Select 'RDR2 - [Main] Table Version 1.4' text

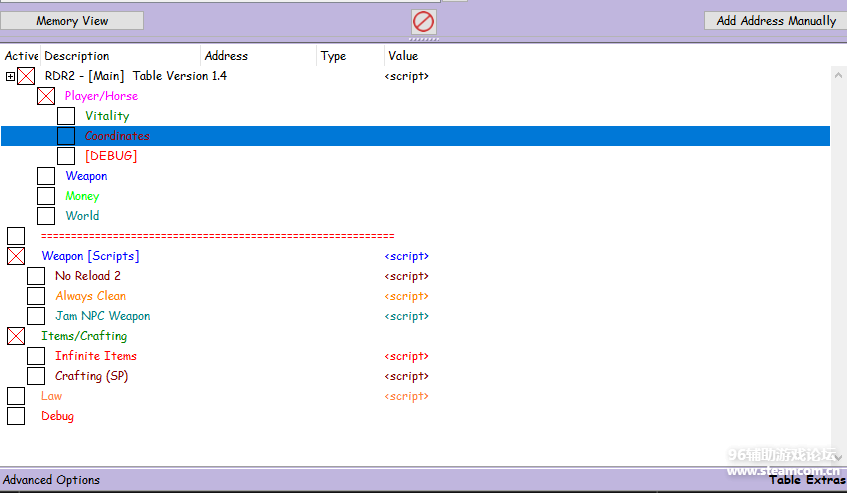pyautogui.click(x=136, y=76)
